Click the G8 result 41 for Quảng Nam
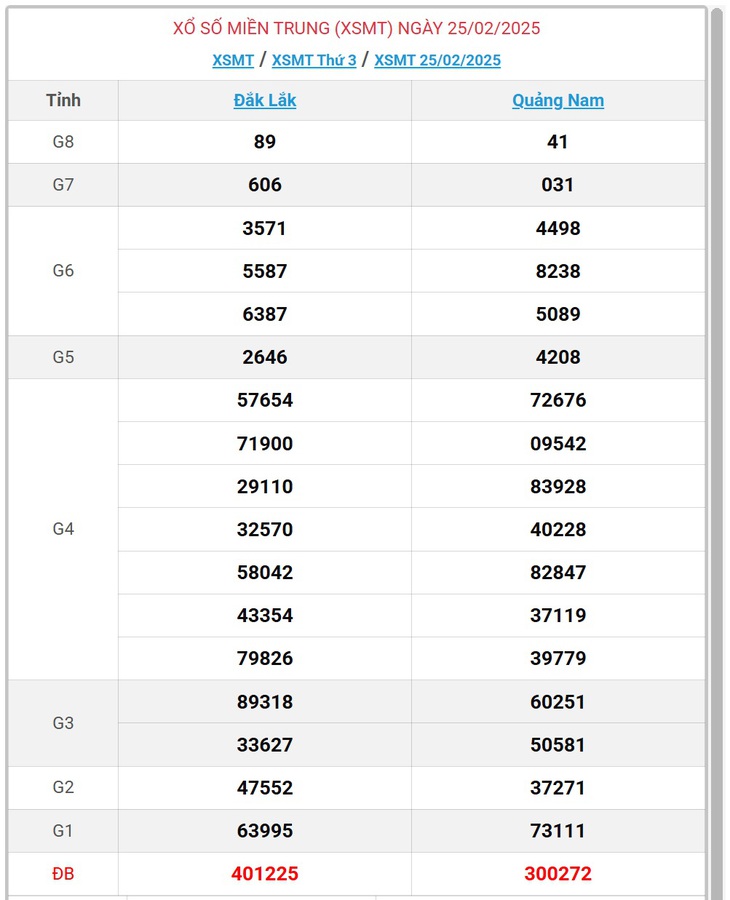Screen dimensions: 730x900 pos(558,142)
